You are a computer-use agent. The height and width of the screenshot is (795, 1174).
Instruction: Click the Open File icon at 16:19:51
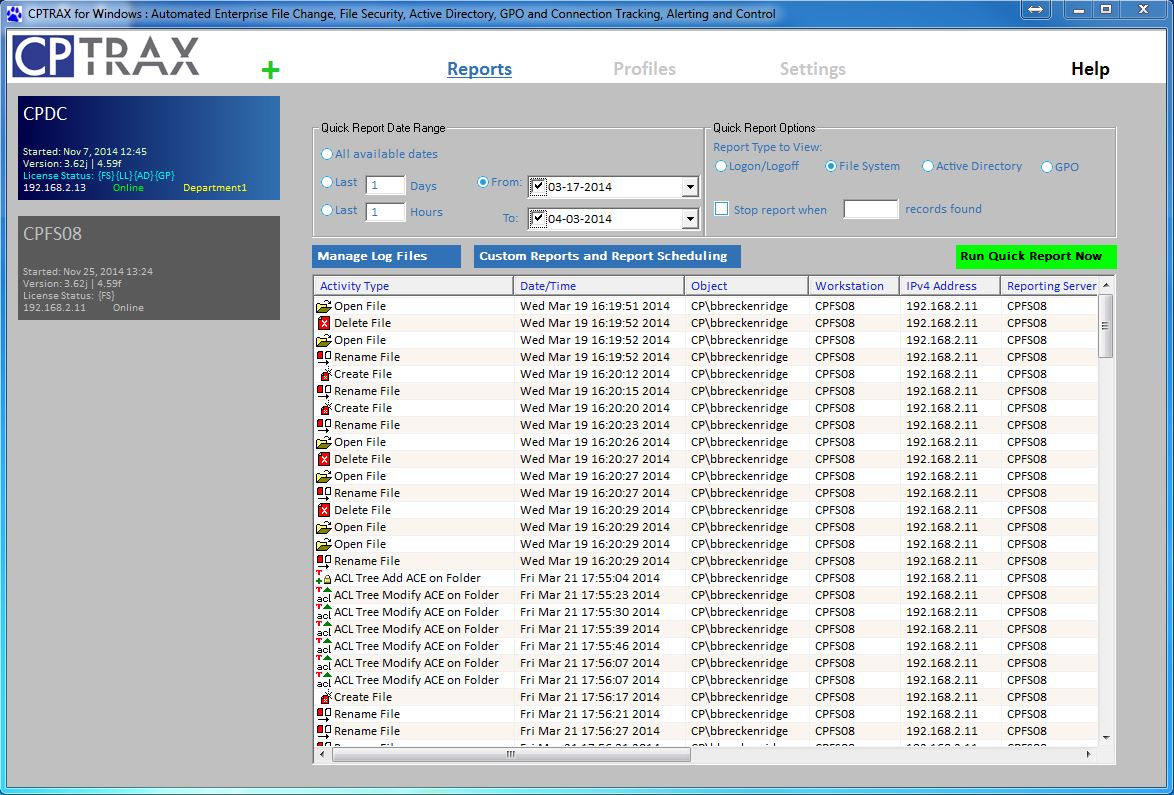pos(324,306)
